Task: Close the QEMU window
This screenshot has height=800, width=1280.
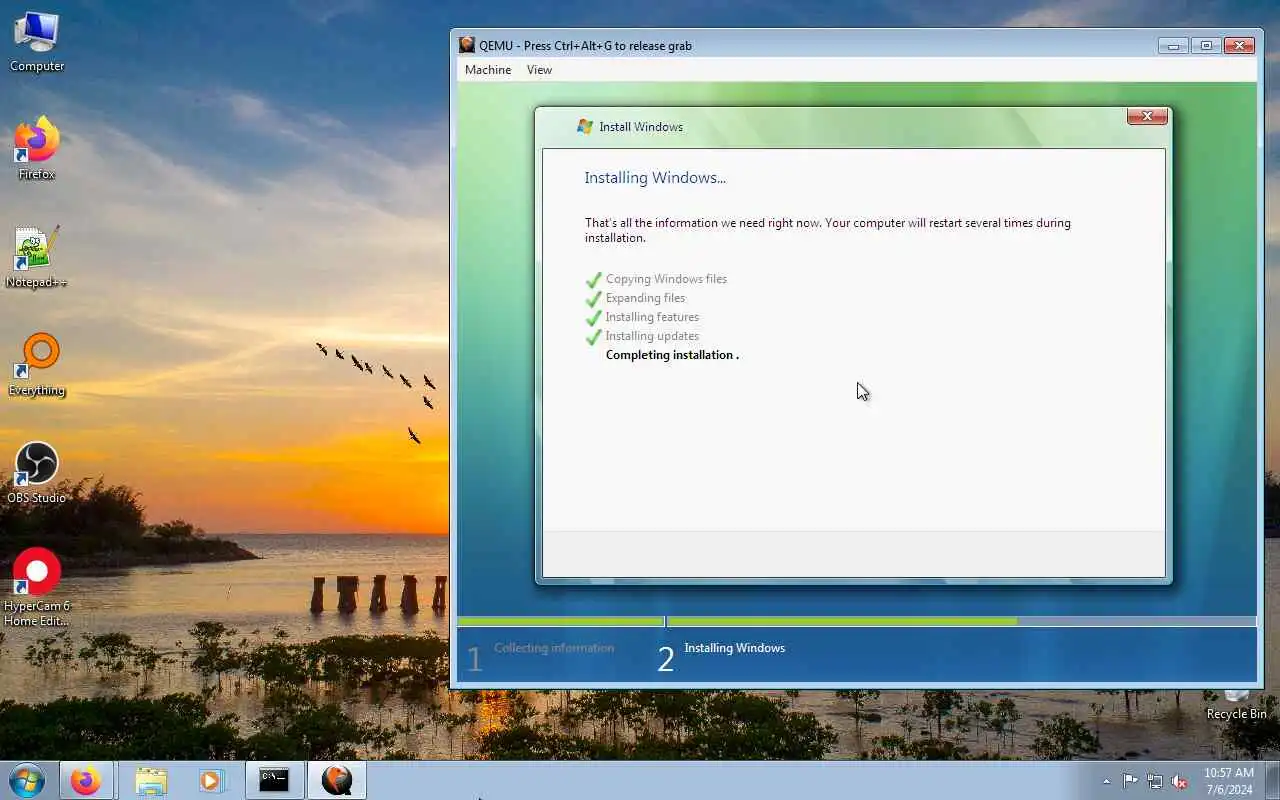Action: (1239, 45)
